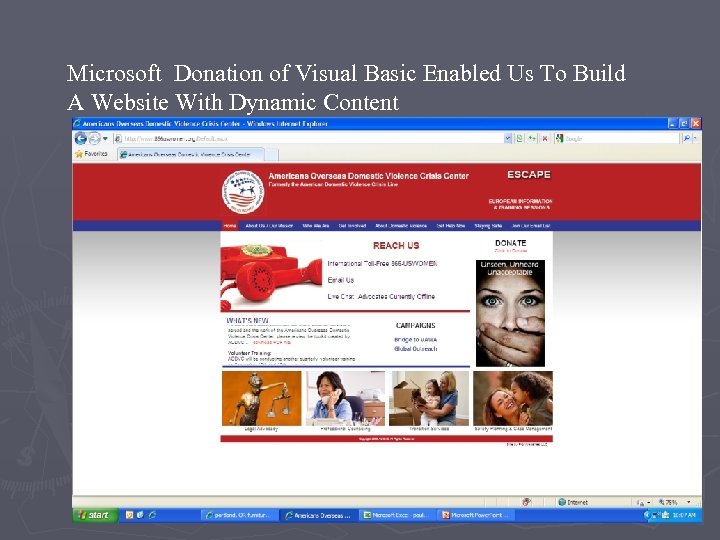Image resolution: width=720 pixels, height=540 pixels.
Task: Open the recent pages arrow beside Forward
Action: click(x=105, y=138)
